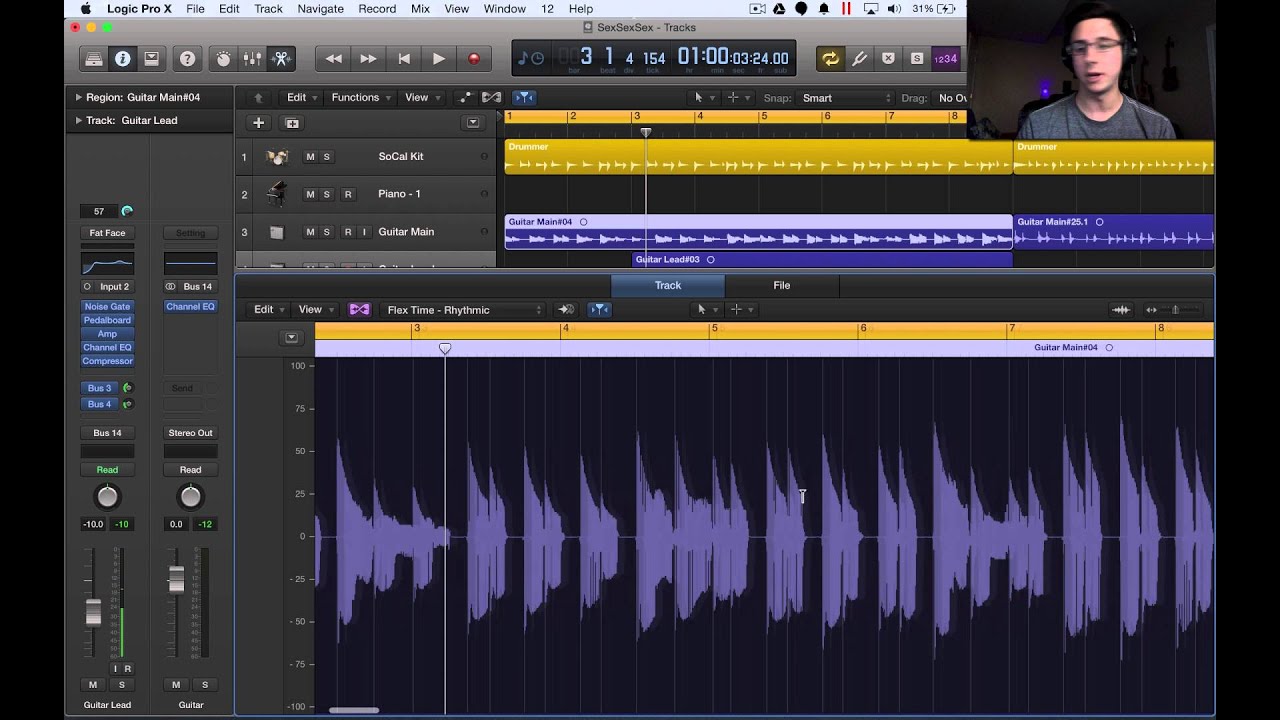
Task: Click the Fat Face setting button
Action: [107, 233]
